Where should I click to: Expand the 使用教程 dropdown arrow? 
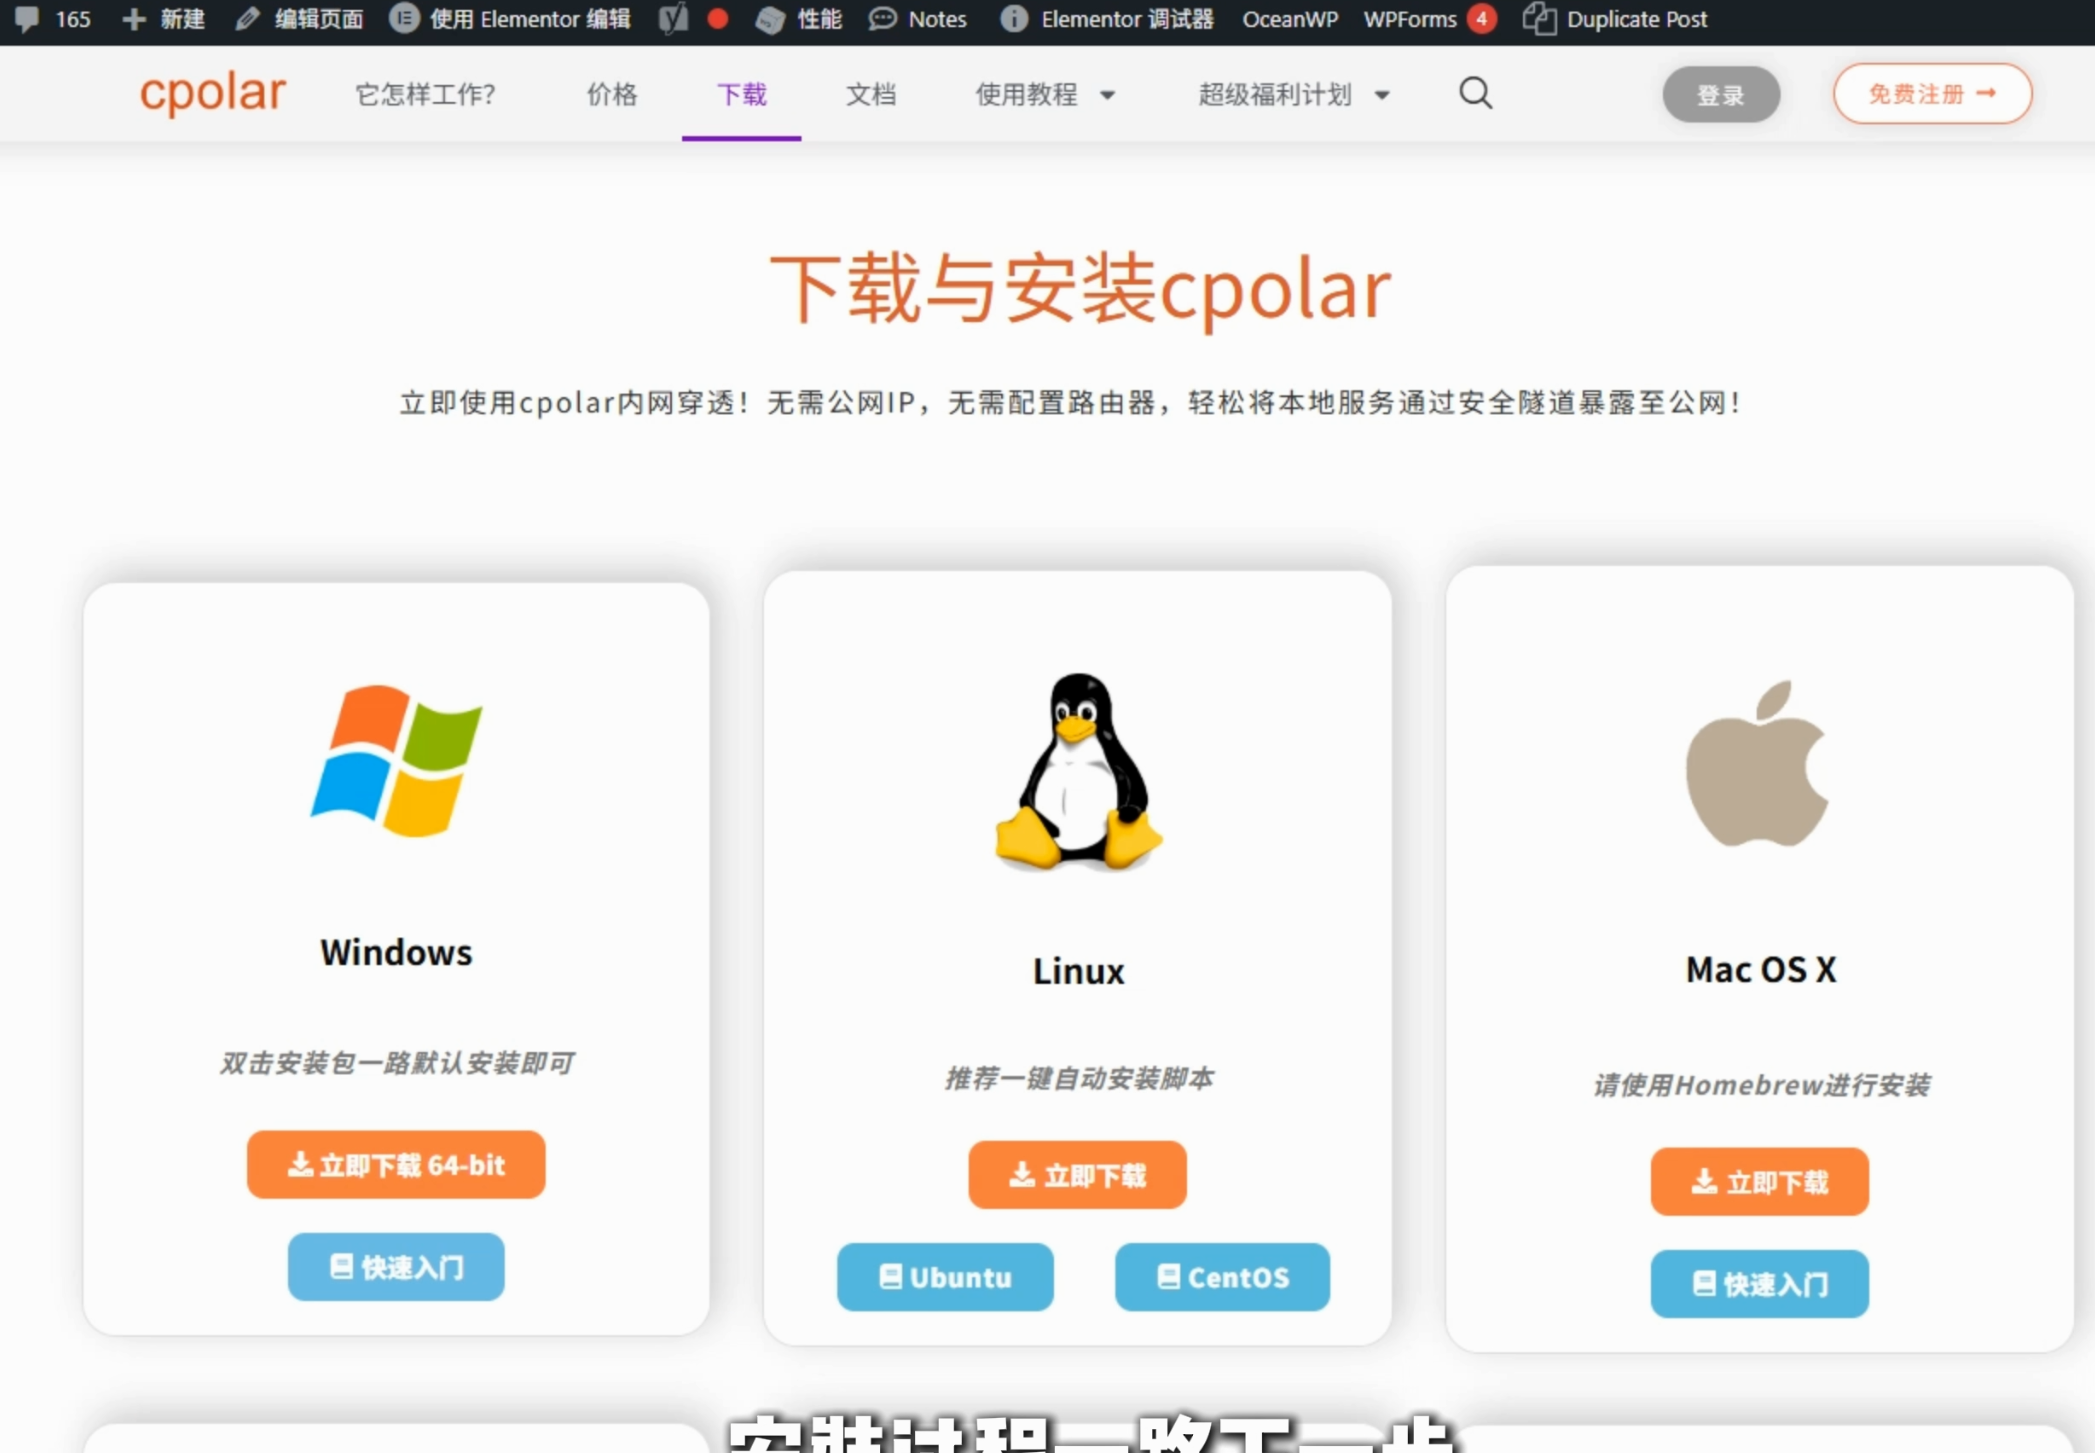click(x=1107, y=96)
